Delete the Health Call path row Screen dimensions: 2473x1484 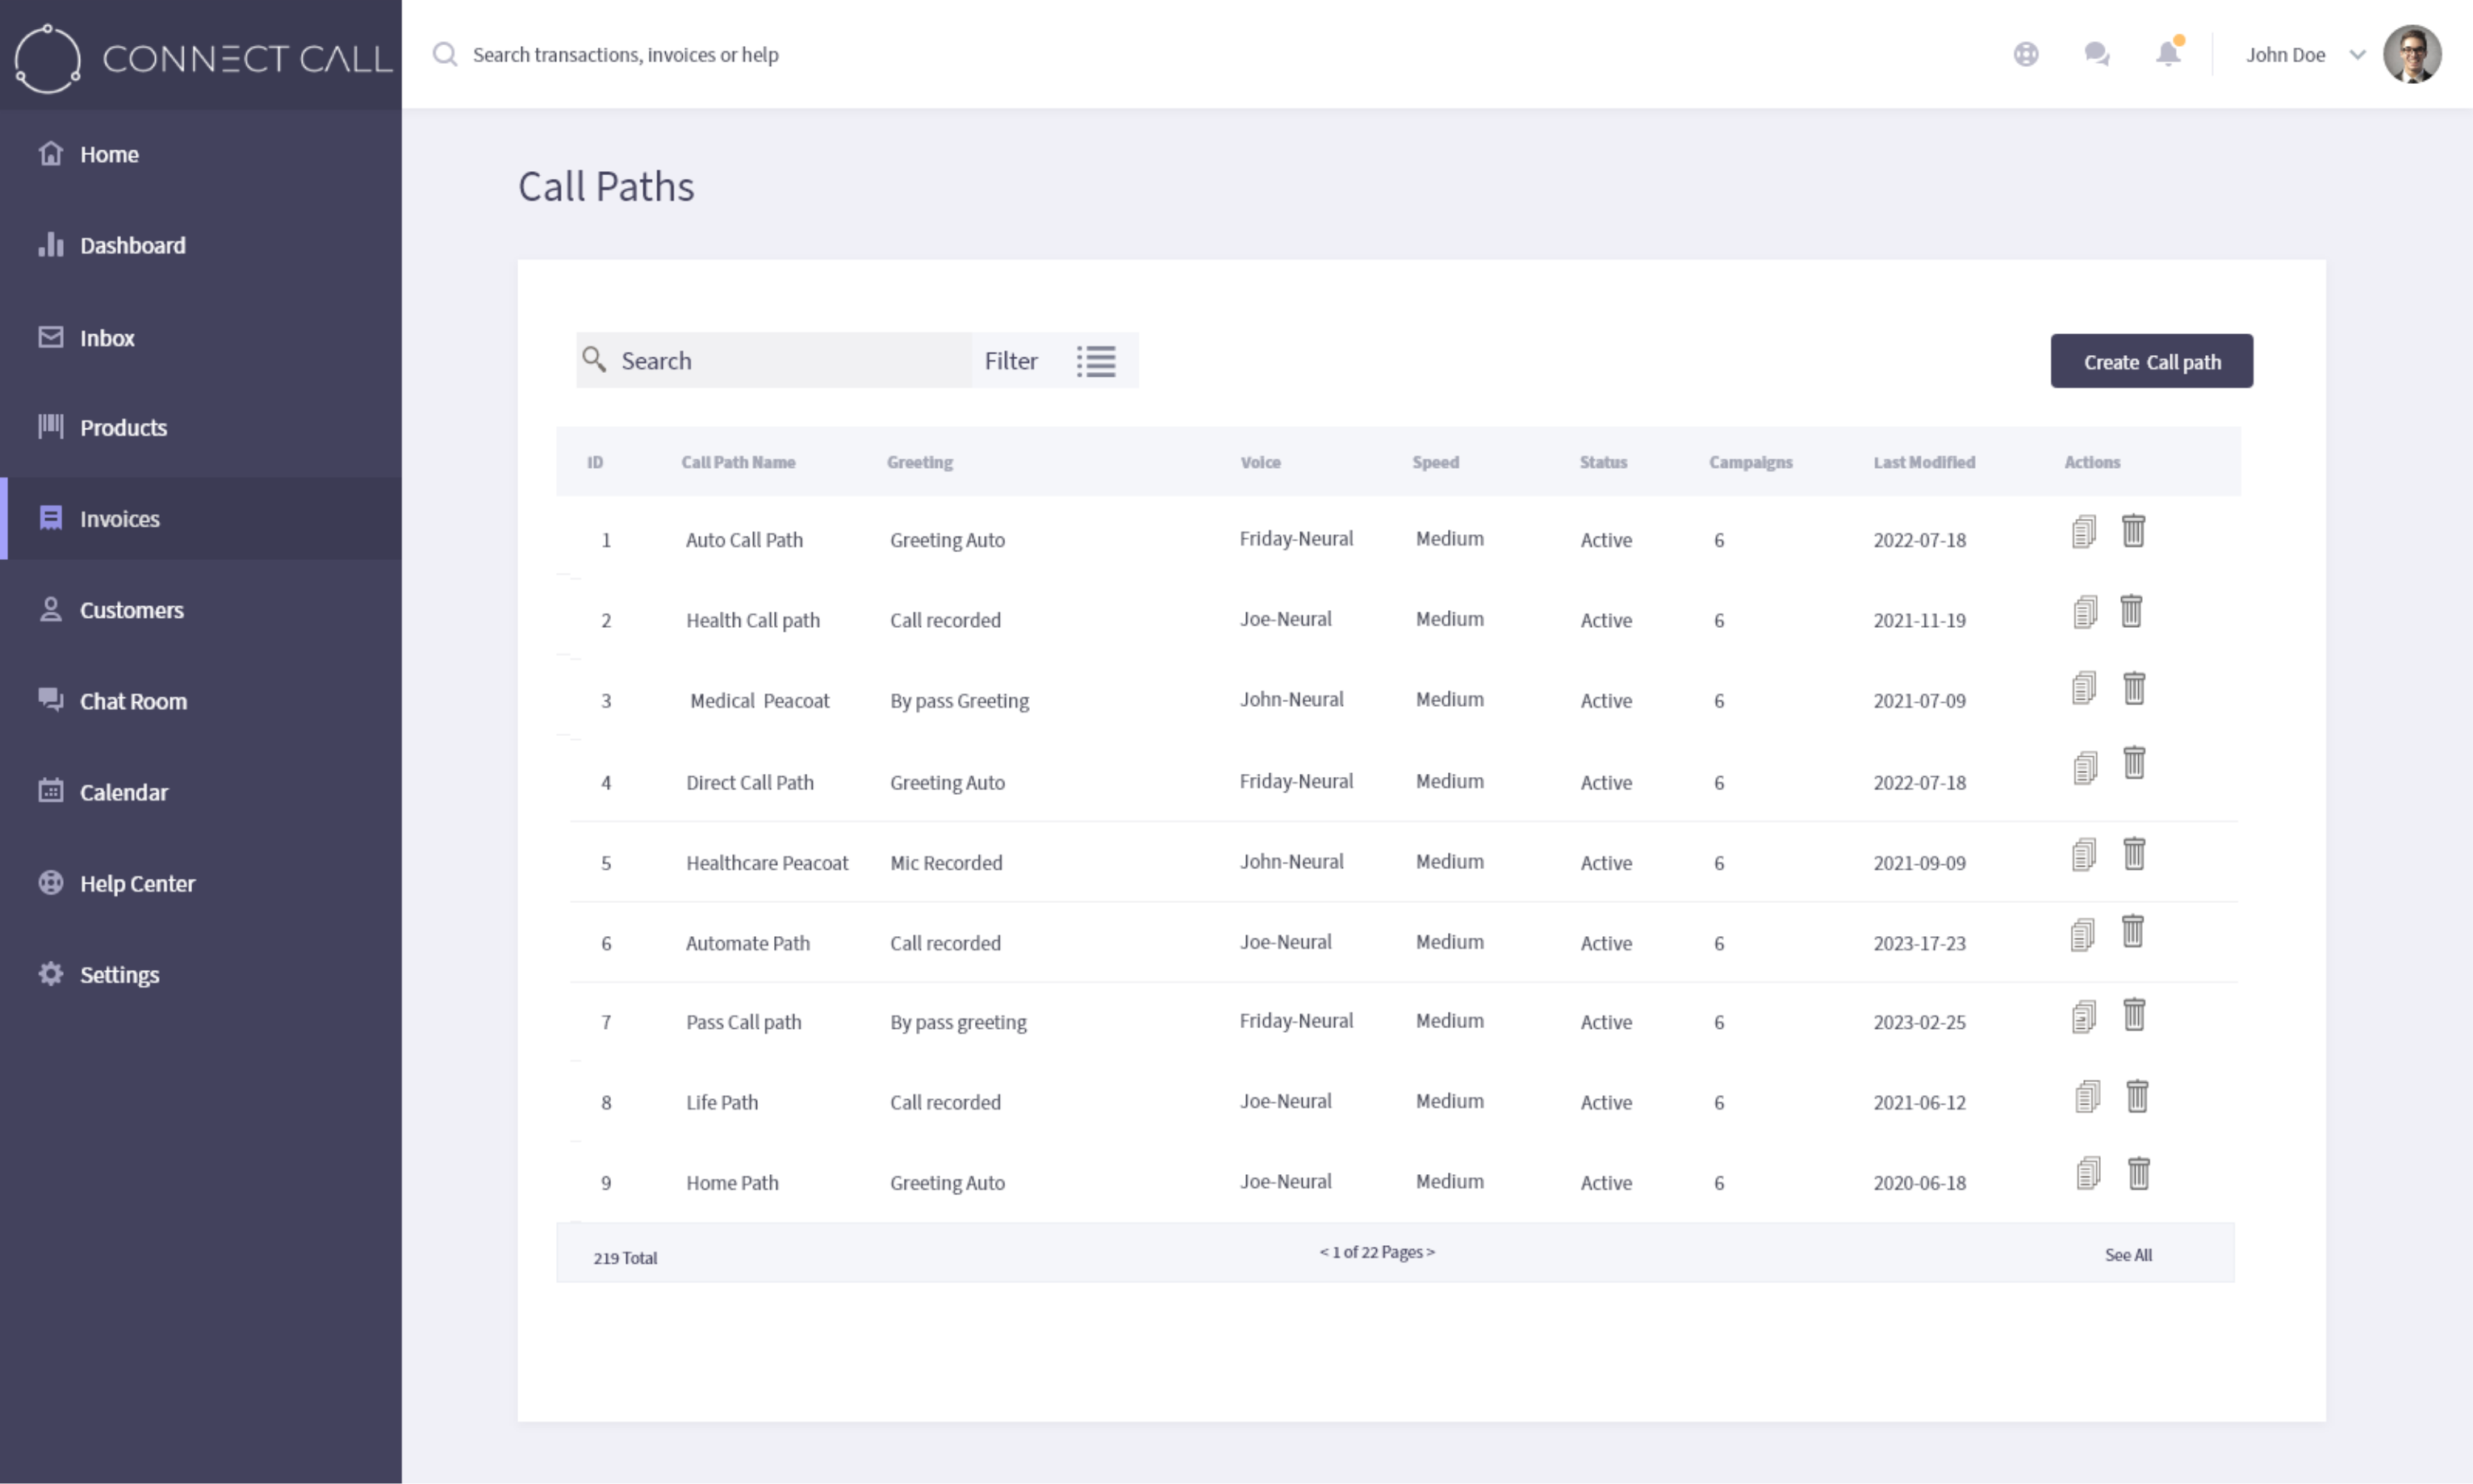click(2131, 611)
